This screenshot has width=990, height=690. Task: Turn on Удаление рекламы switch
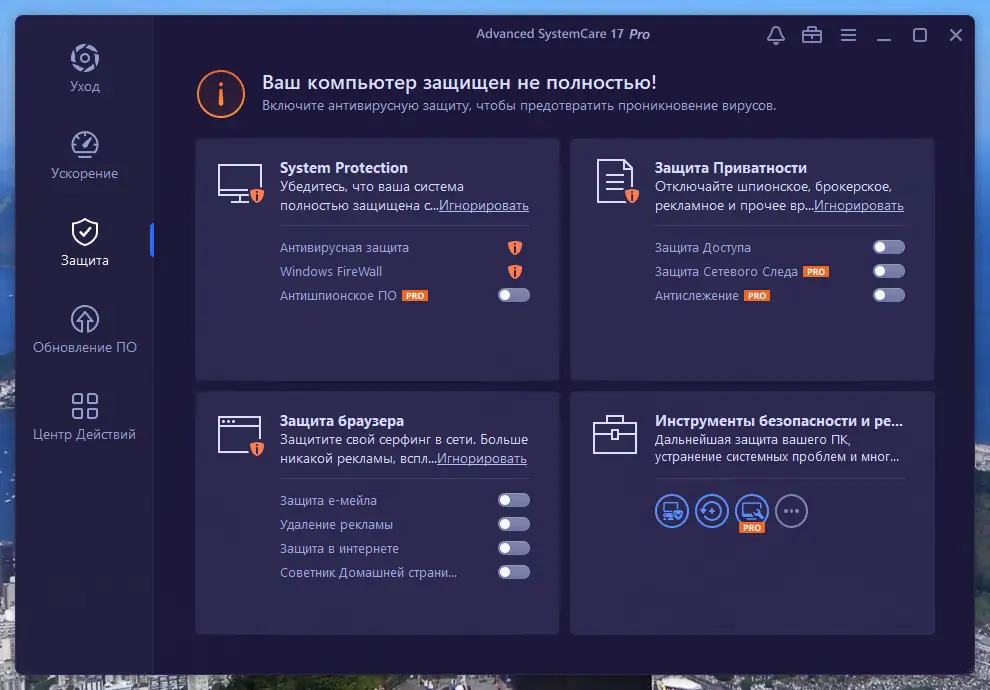click(x=514, y=524)
